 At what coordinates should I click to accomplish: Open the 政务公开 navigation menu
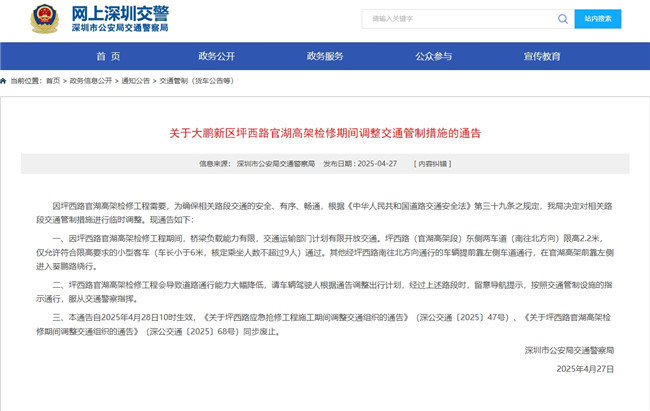coord(220,56)
